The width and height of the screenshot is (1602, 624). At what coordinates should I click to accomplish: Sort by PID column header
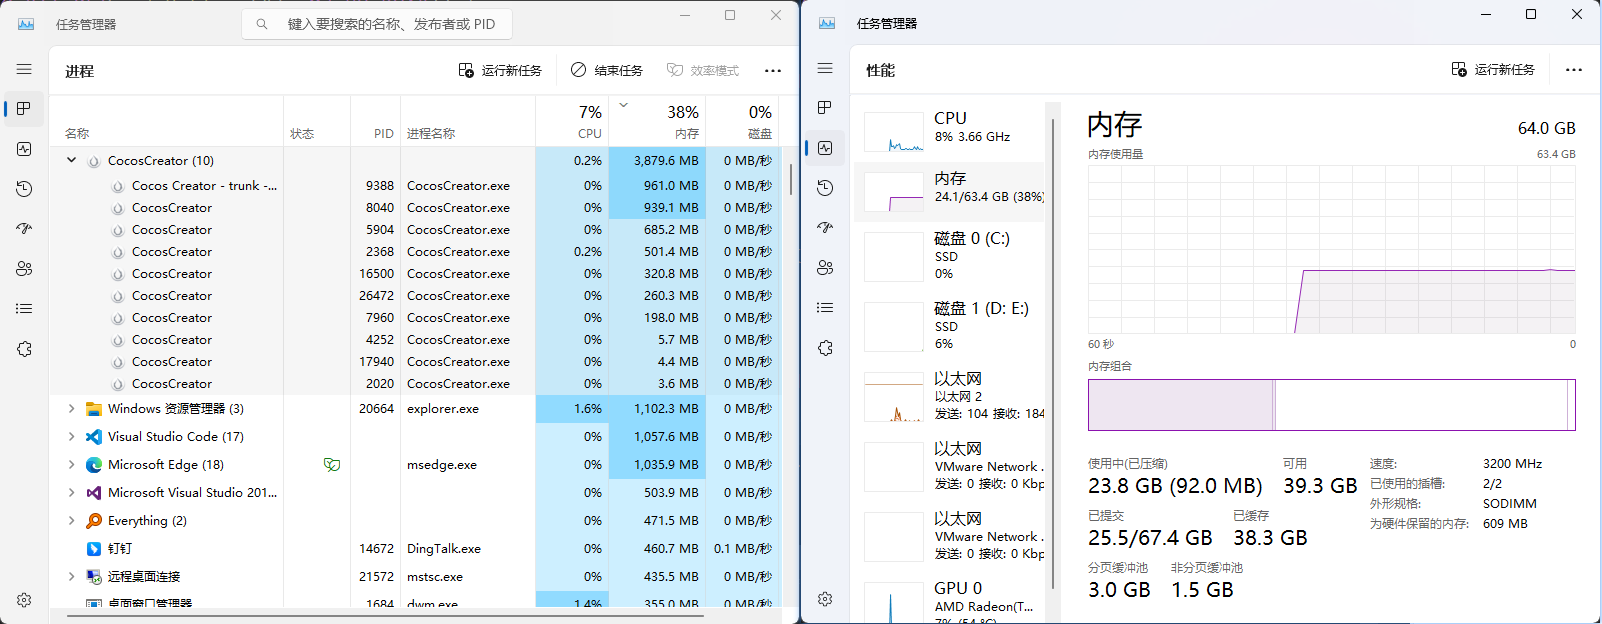point(375,122)
